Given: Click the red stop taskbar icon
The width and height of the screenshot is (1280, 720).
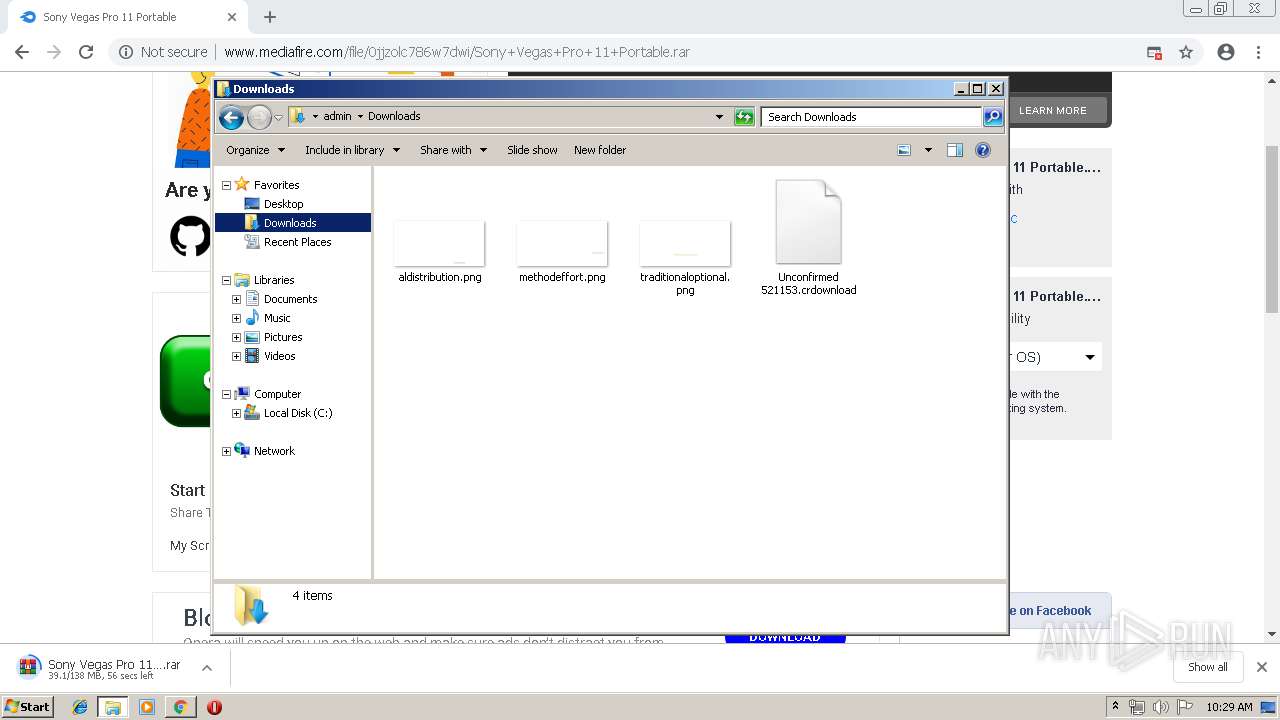Looking at the screenshot, I should pyautogui.click(x=214, y=707).
